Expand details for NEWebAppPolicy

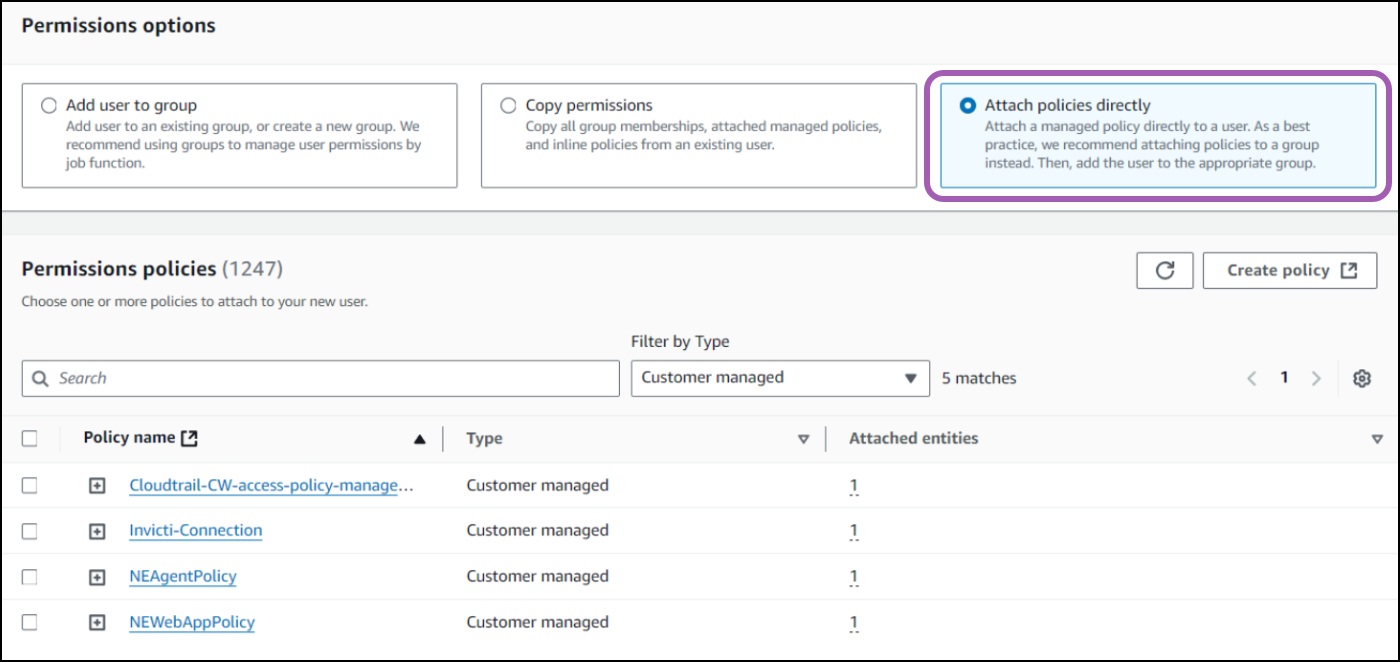coord(97,622)
